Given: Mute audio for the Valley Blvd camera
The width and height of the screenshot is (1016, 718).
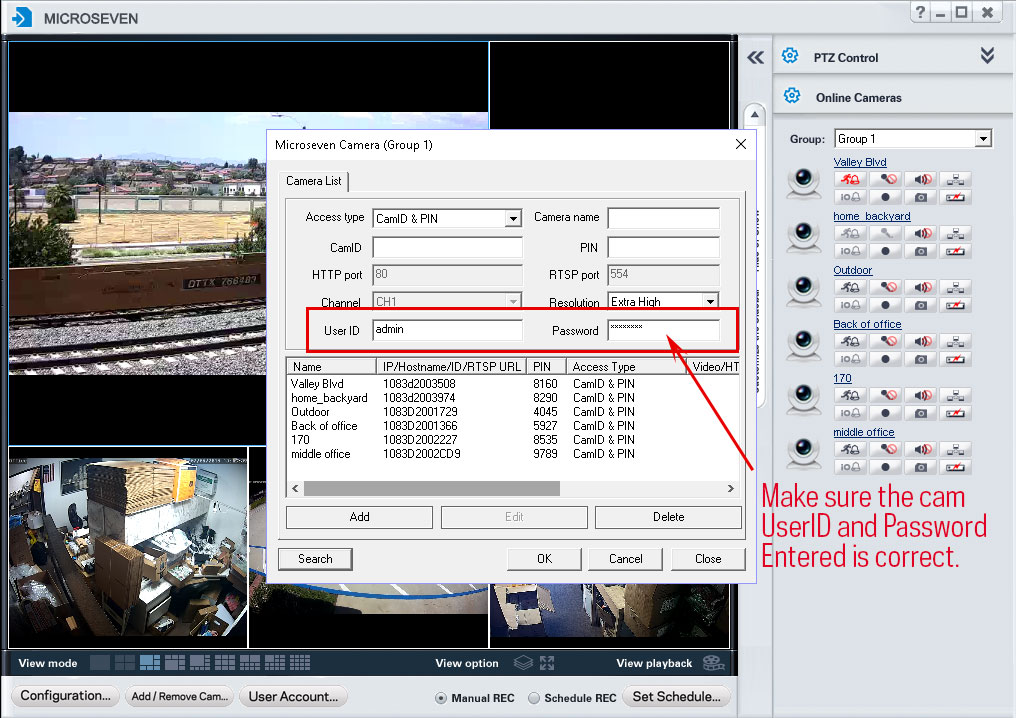Looking at the screenshot, I should pos(920,179).
